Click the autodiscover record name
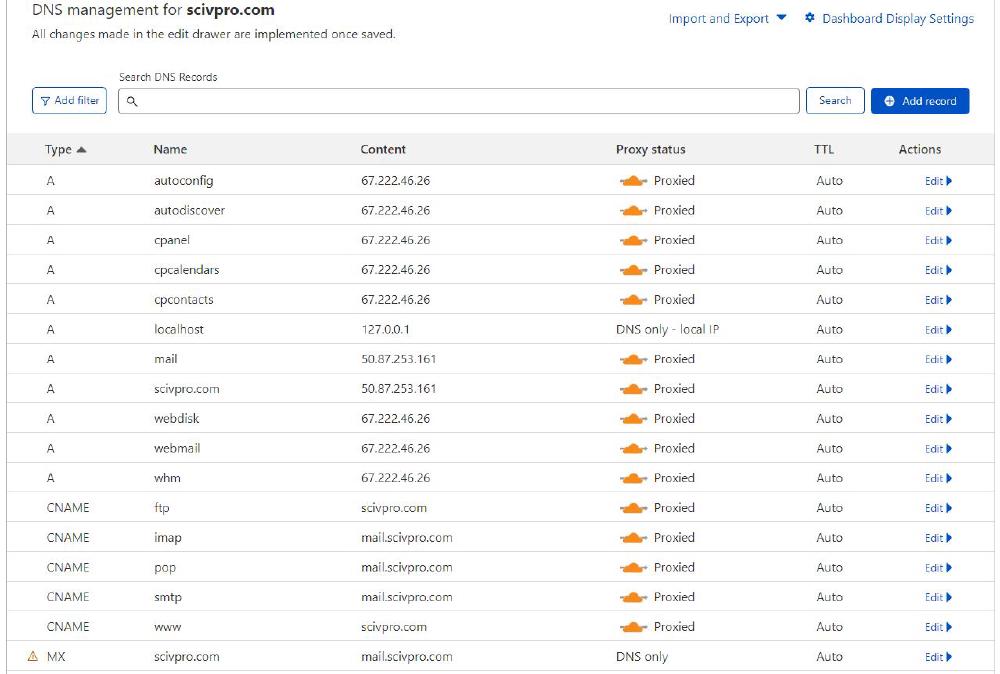Viewport: 1000px width, 674px height. (189, 210)
